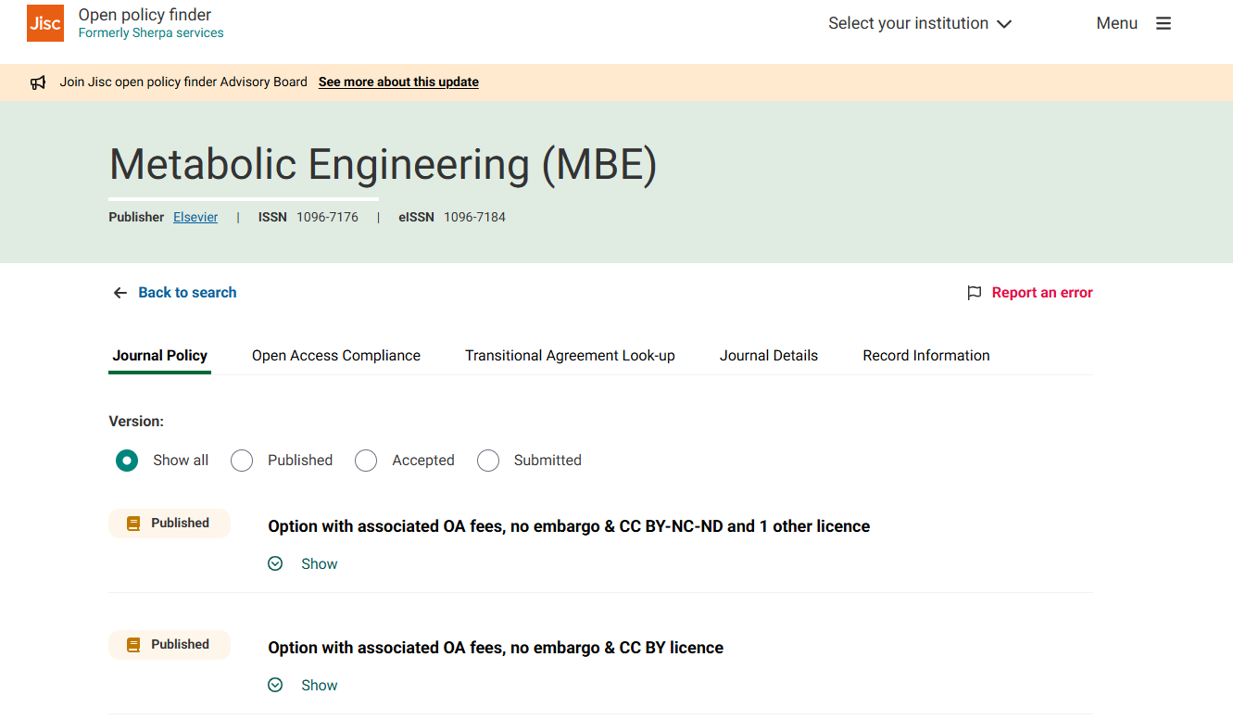Image resolution: width=1233 pixels, height=720 pixels.
Task: Expand Show for the CC BY-NC-ND option
Action: (x=304, y=564)
